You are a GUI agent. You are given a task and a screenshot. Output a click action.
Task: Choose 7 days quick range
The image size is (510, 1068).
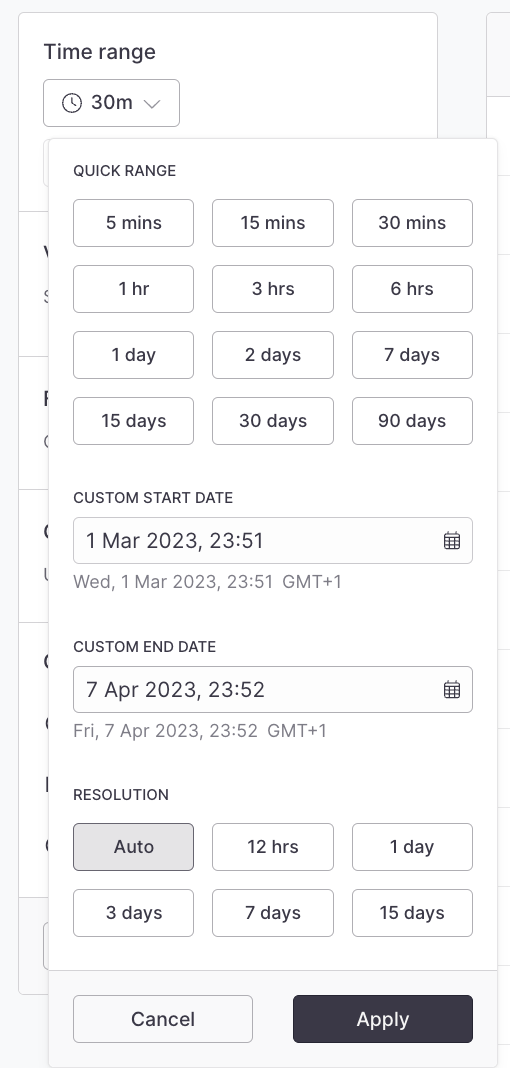pyautogui.click(x=412, y=355)
